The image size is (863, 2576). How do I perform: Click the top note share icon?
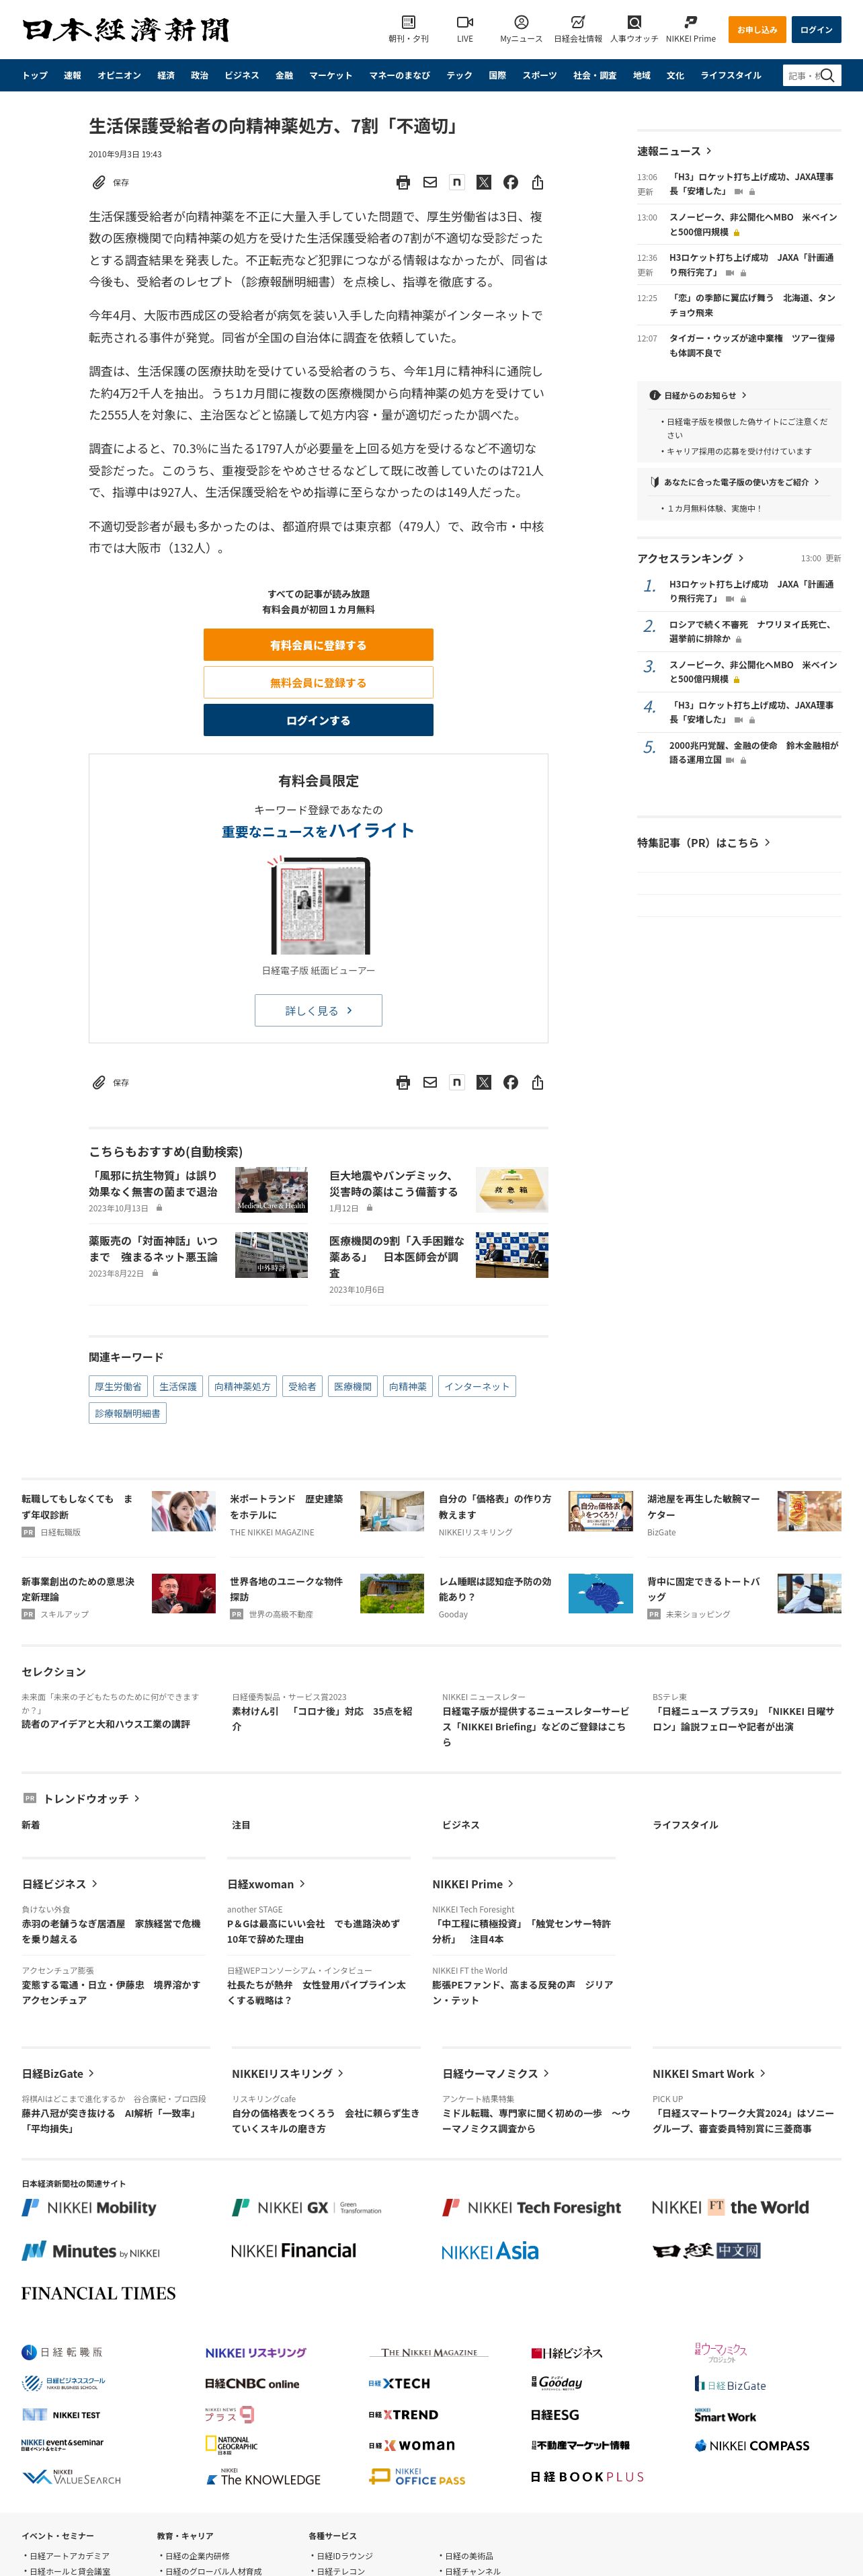pos(457,182)
